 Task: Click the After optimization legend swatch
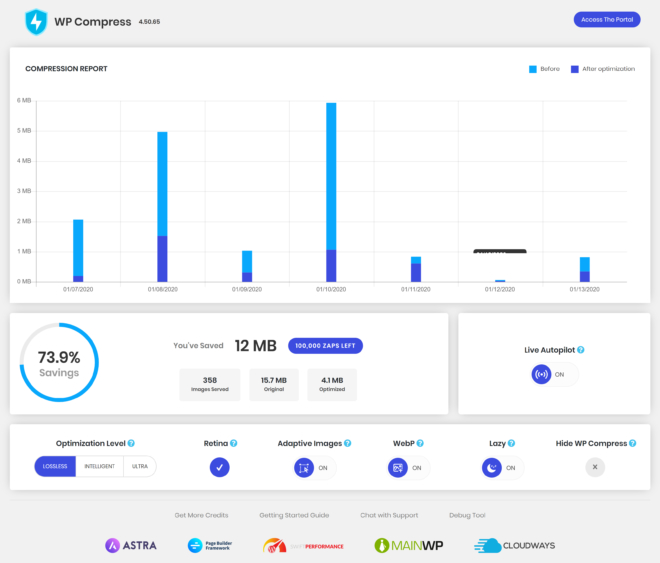[575, 69]
